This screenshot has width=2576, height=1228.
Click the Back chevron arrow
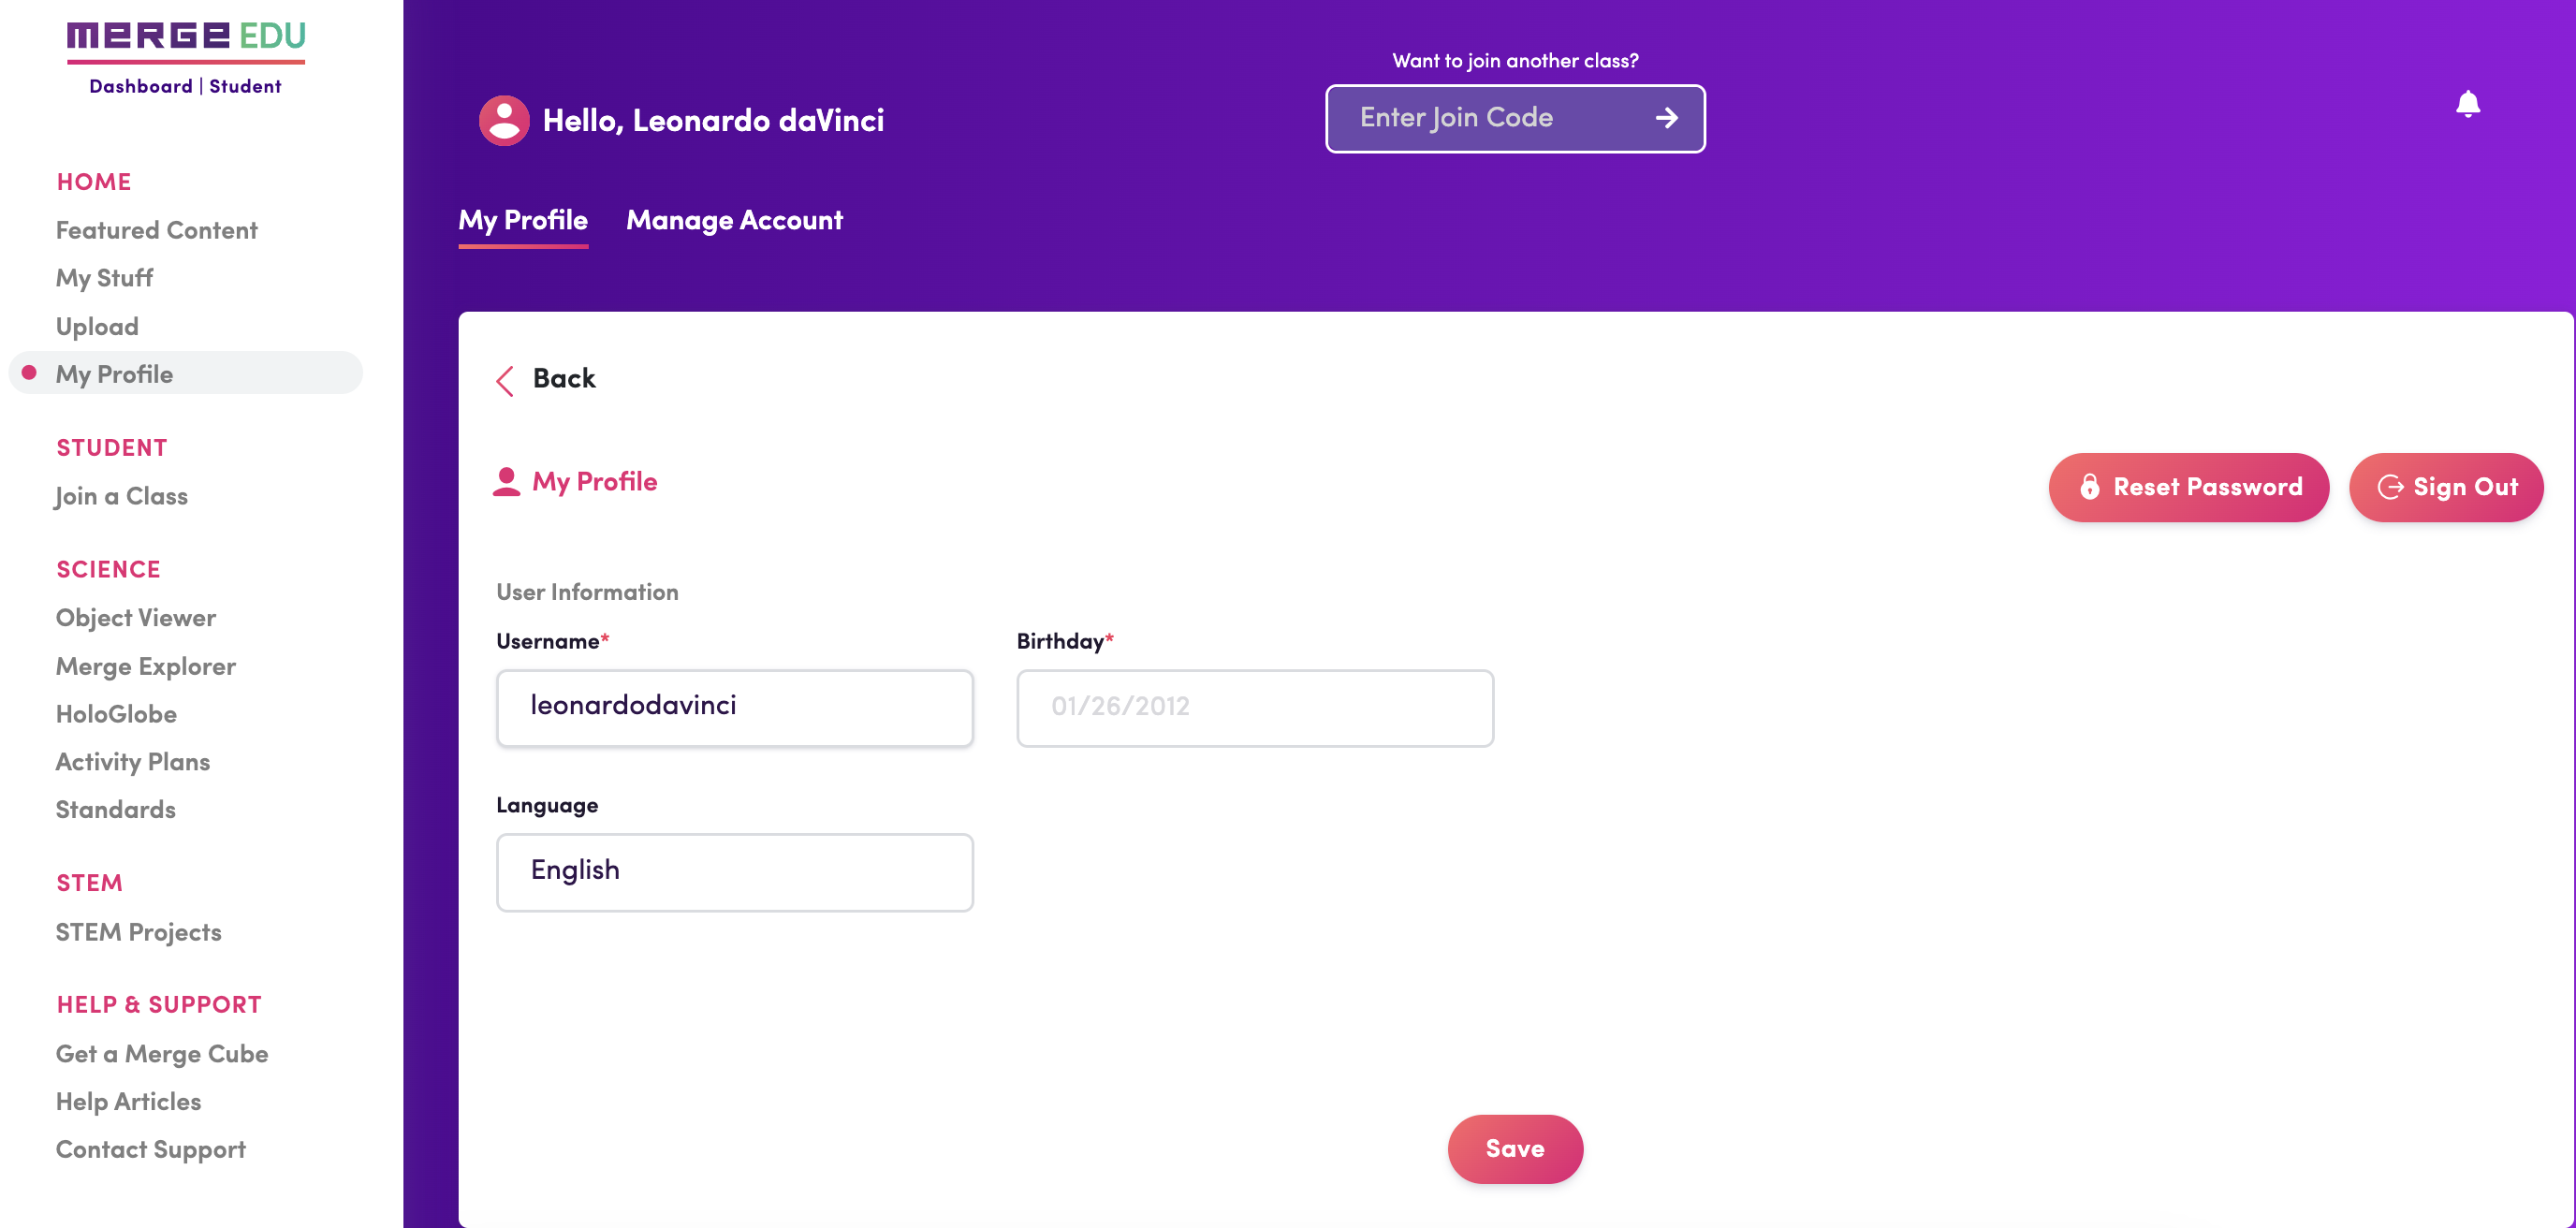tap(505, 380)
